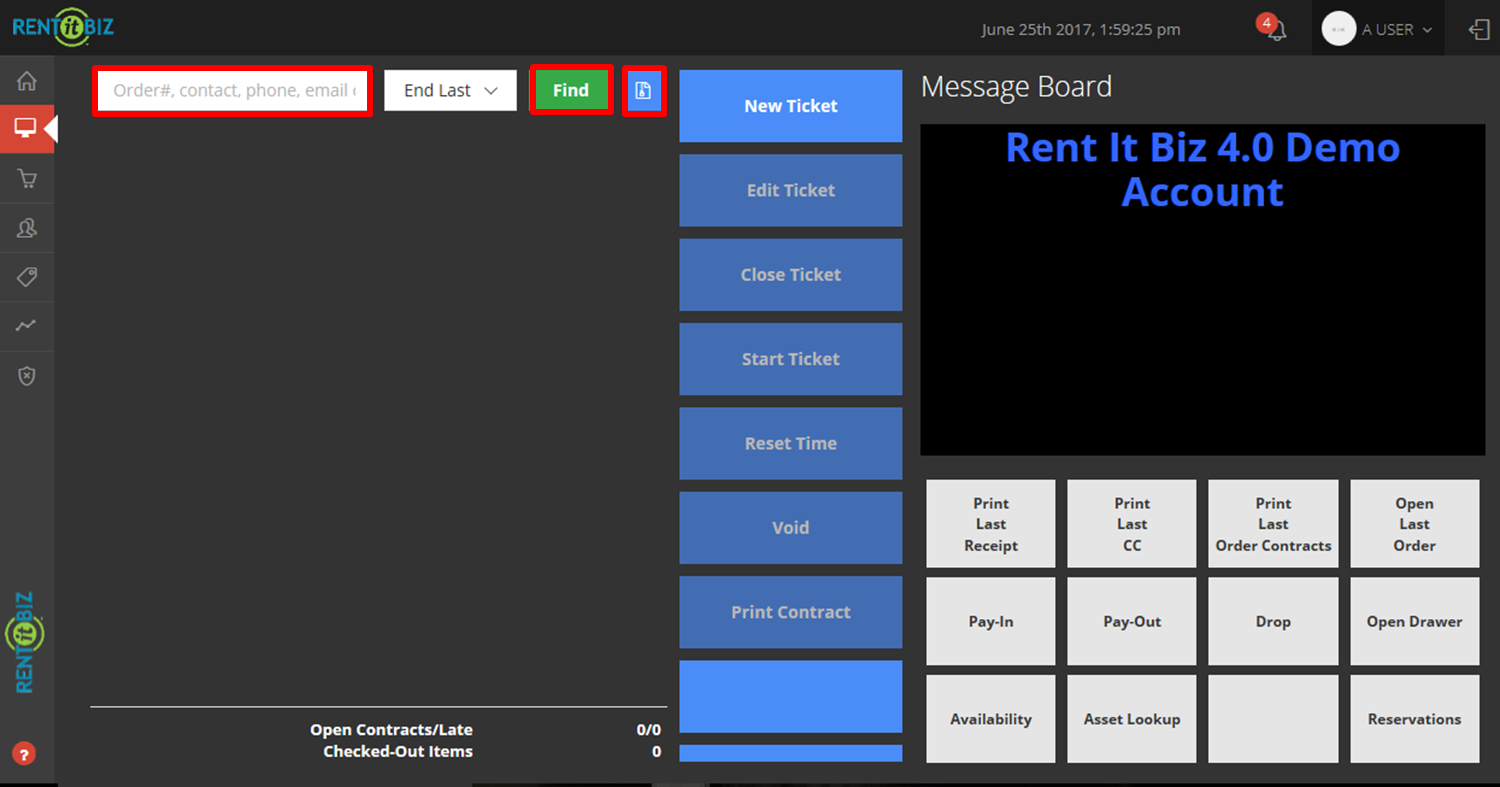This screenshot has height=787, width=1500.
Task: Click the Asset Lookup button
Action: tap(1132, 719)
